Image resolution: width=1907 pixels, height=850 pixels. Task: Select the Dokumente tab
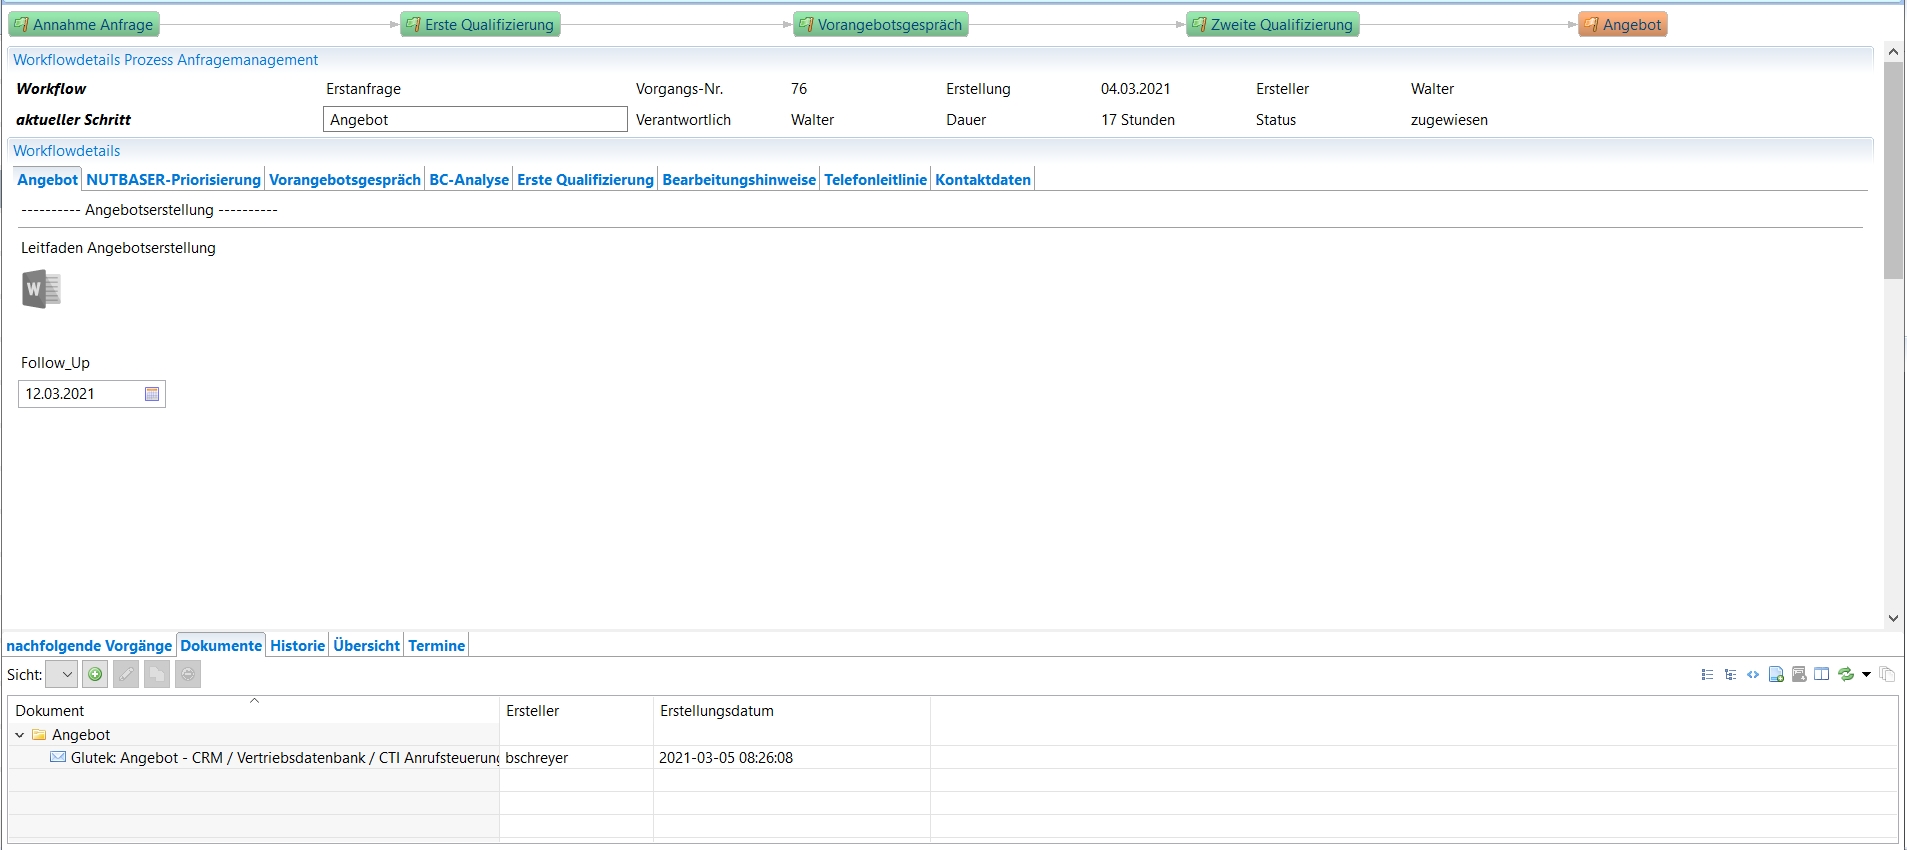coord(221,646)
